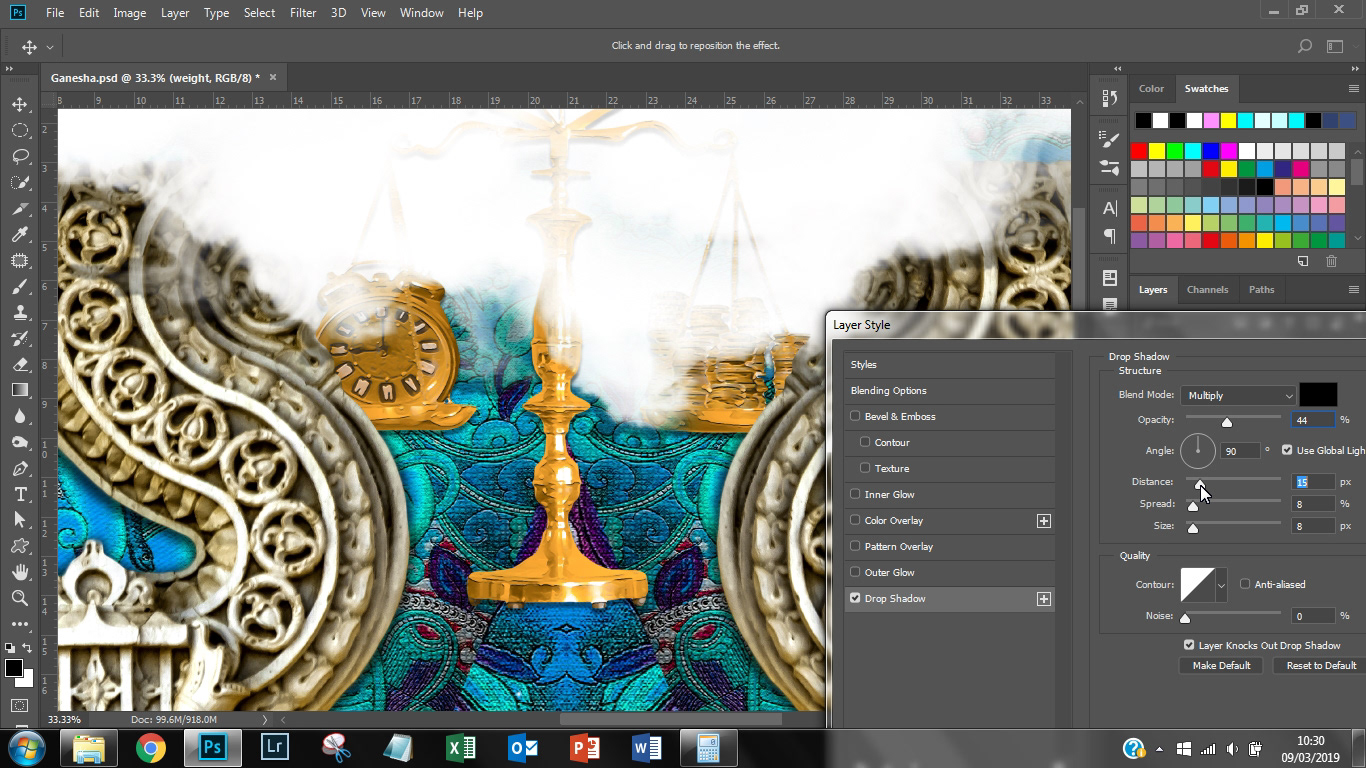This screenshot has width=1366, height=768.
Task: Select the Zoom magnifier tool
Action: tap(20, 599)
